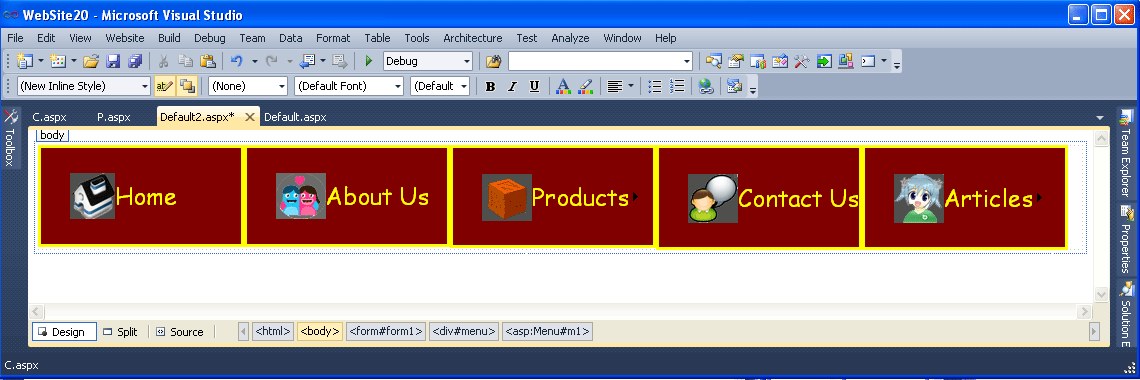Close the Default2.aspx tab
This screenshot has height=380, width=1140.
[x=249, y=117]
